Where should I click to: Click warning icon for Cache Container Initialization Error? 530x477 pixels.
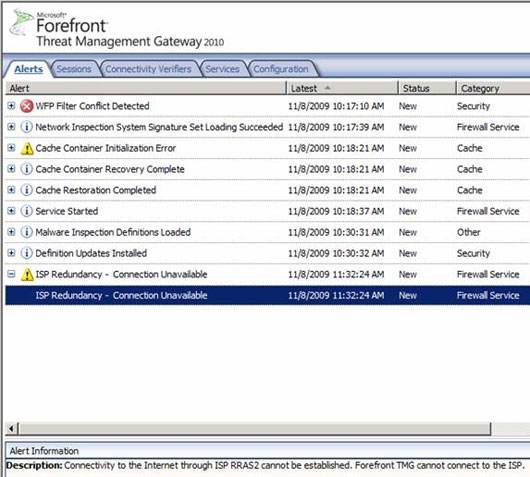point(27,148)
